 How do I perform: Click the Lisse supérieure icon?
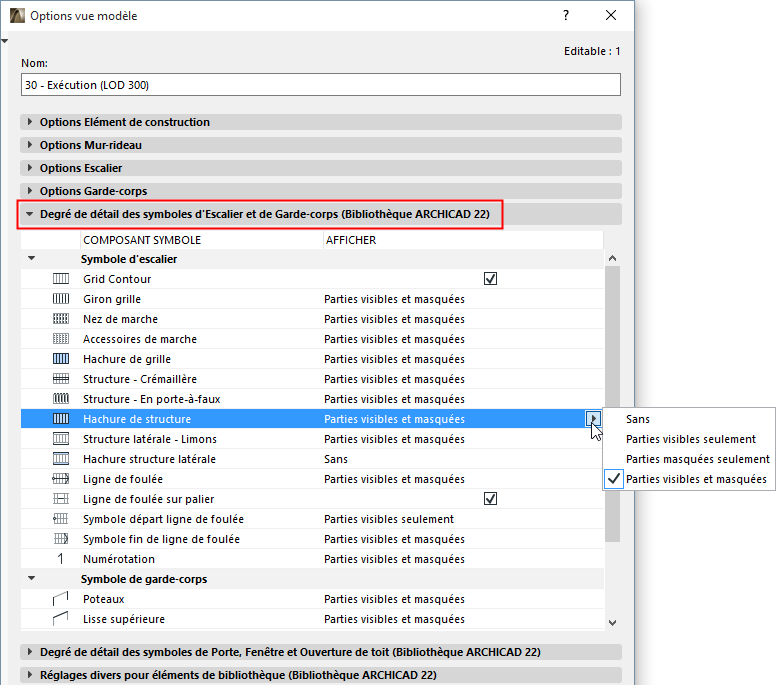pyautogui.click(x=60, y=619)
